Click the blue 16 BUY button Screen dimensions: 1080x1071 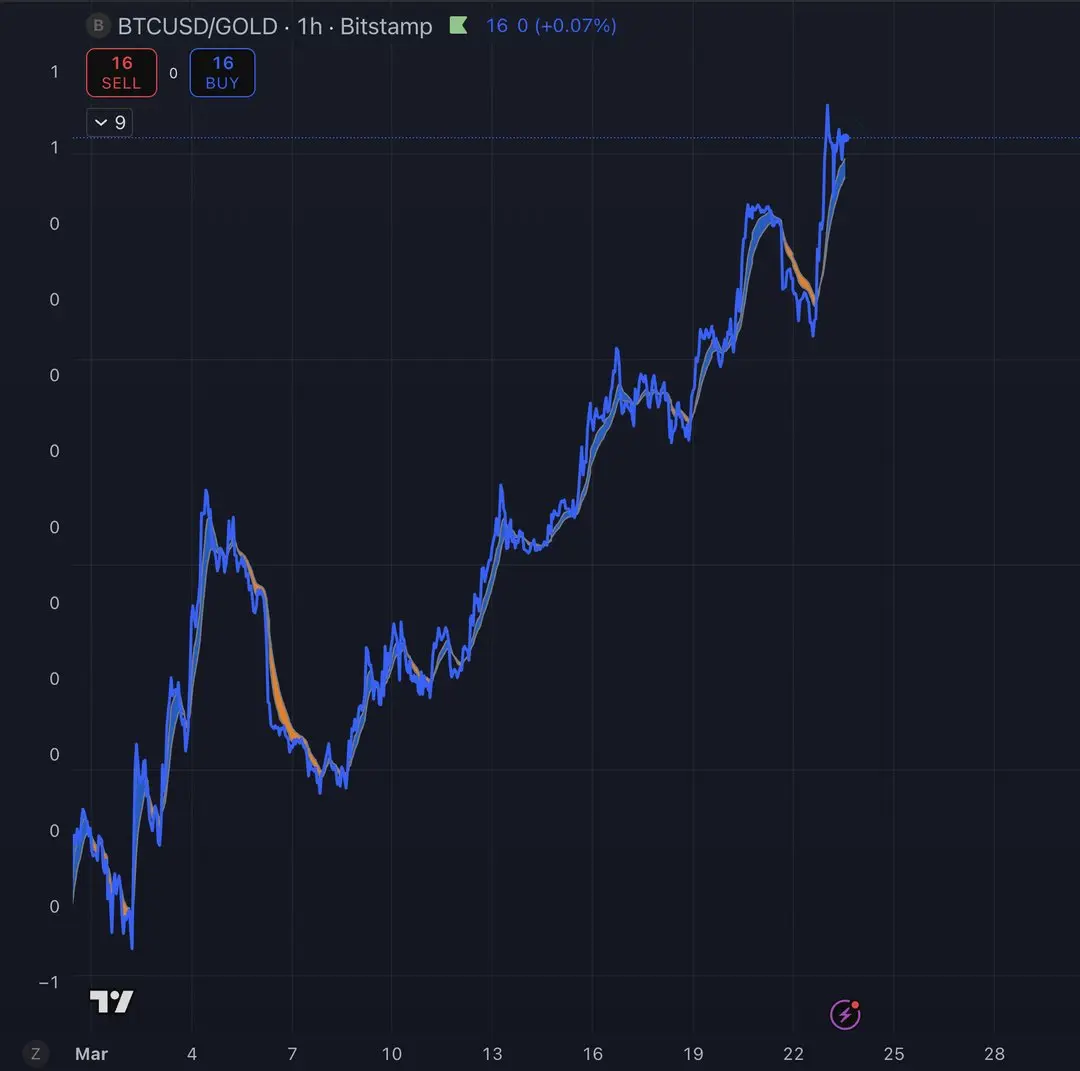222,73
